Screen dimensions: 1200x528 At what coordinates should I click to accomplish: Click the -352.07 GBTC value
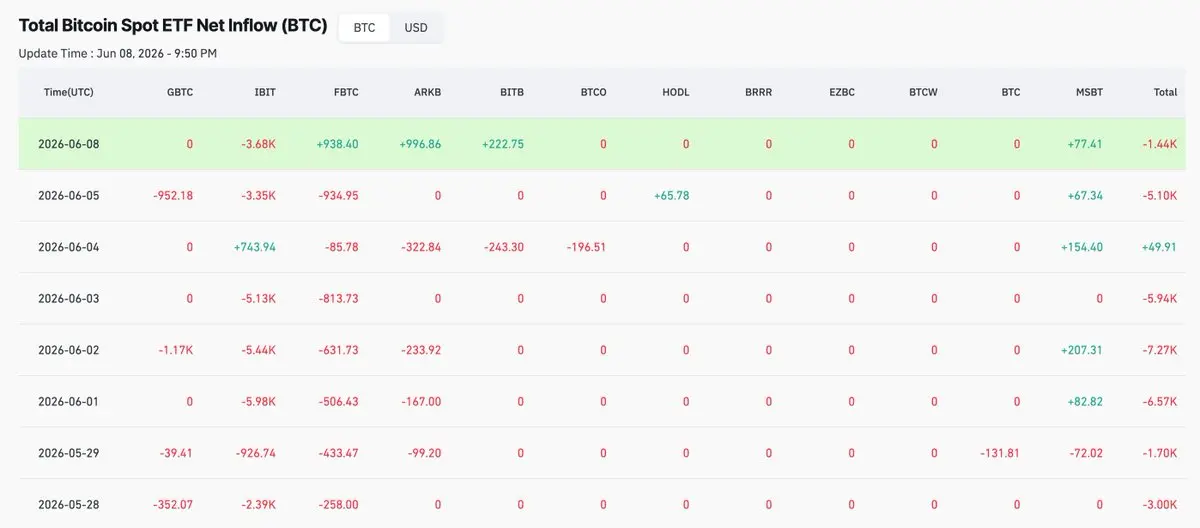[174, 504]
